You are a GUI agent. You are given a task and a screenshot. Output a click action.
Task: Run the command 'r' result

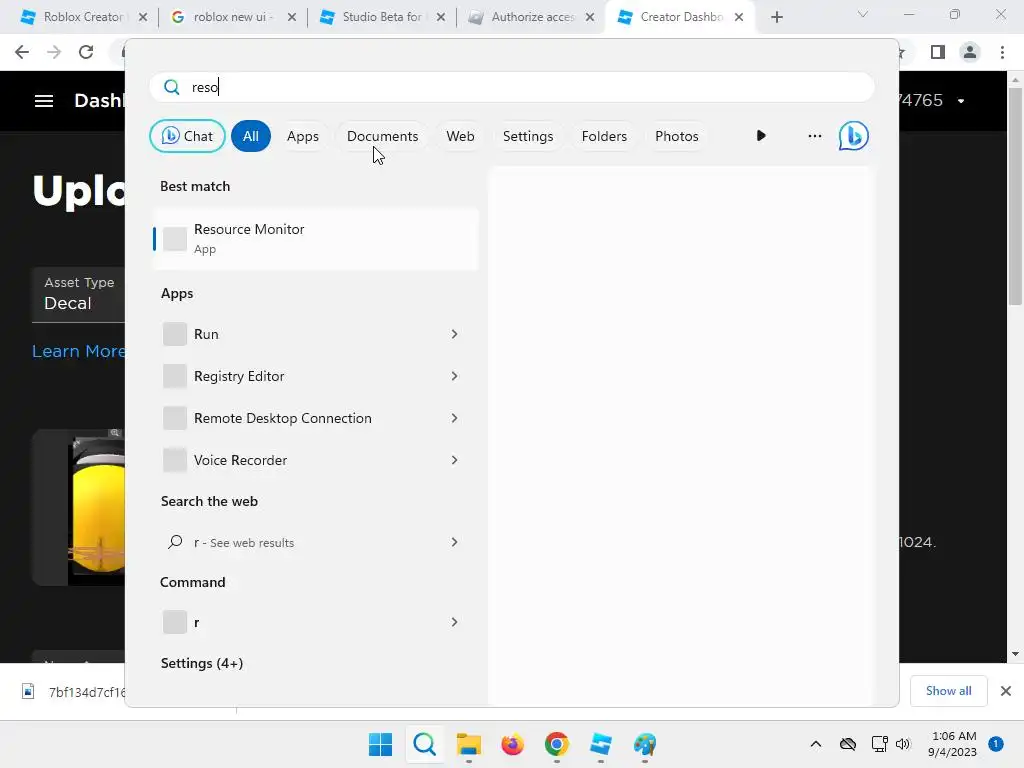316,622
